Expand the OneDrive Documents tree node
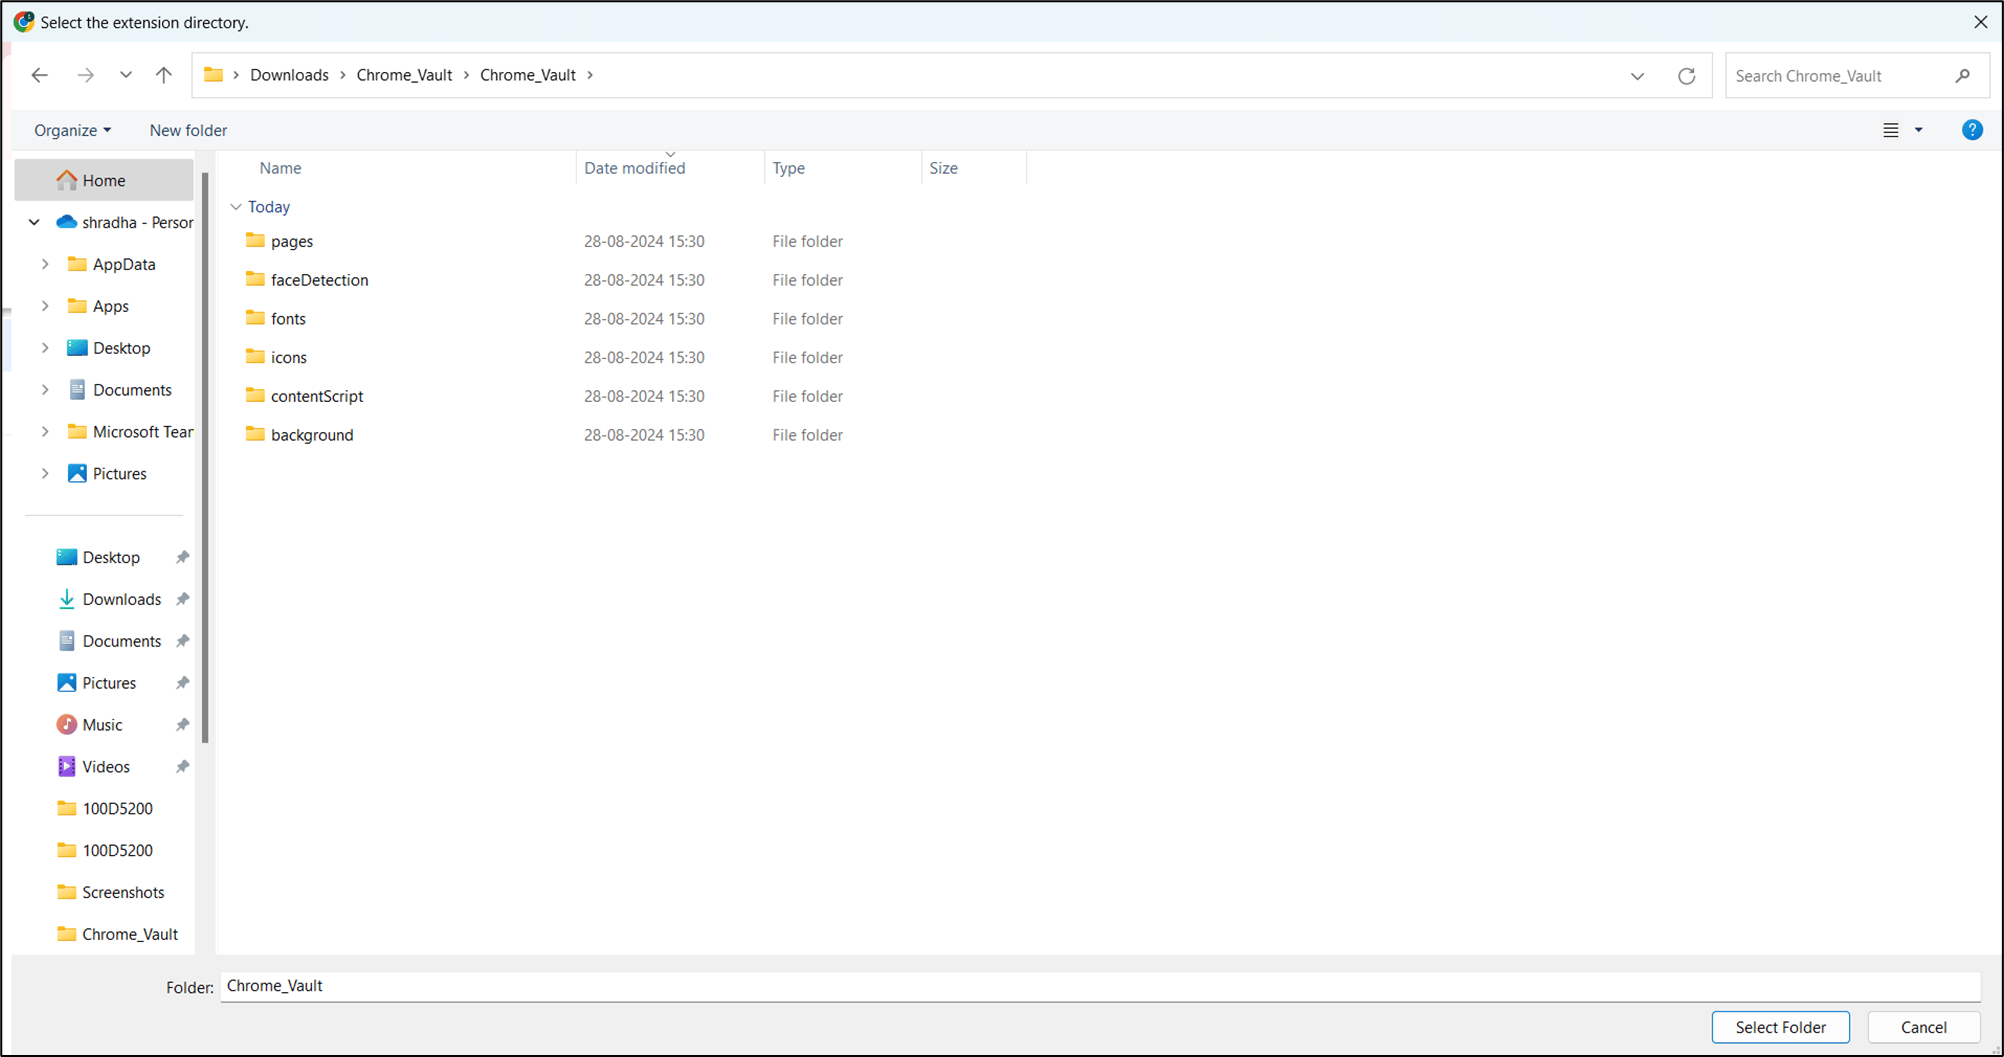2004x1057 pixels. pyautogui.click(x=45, y=390)
